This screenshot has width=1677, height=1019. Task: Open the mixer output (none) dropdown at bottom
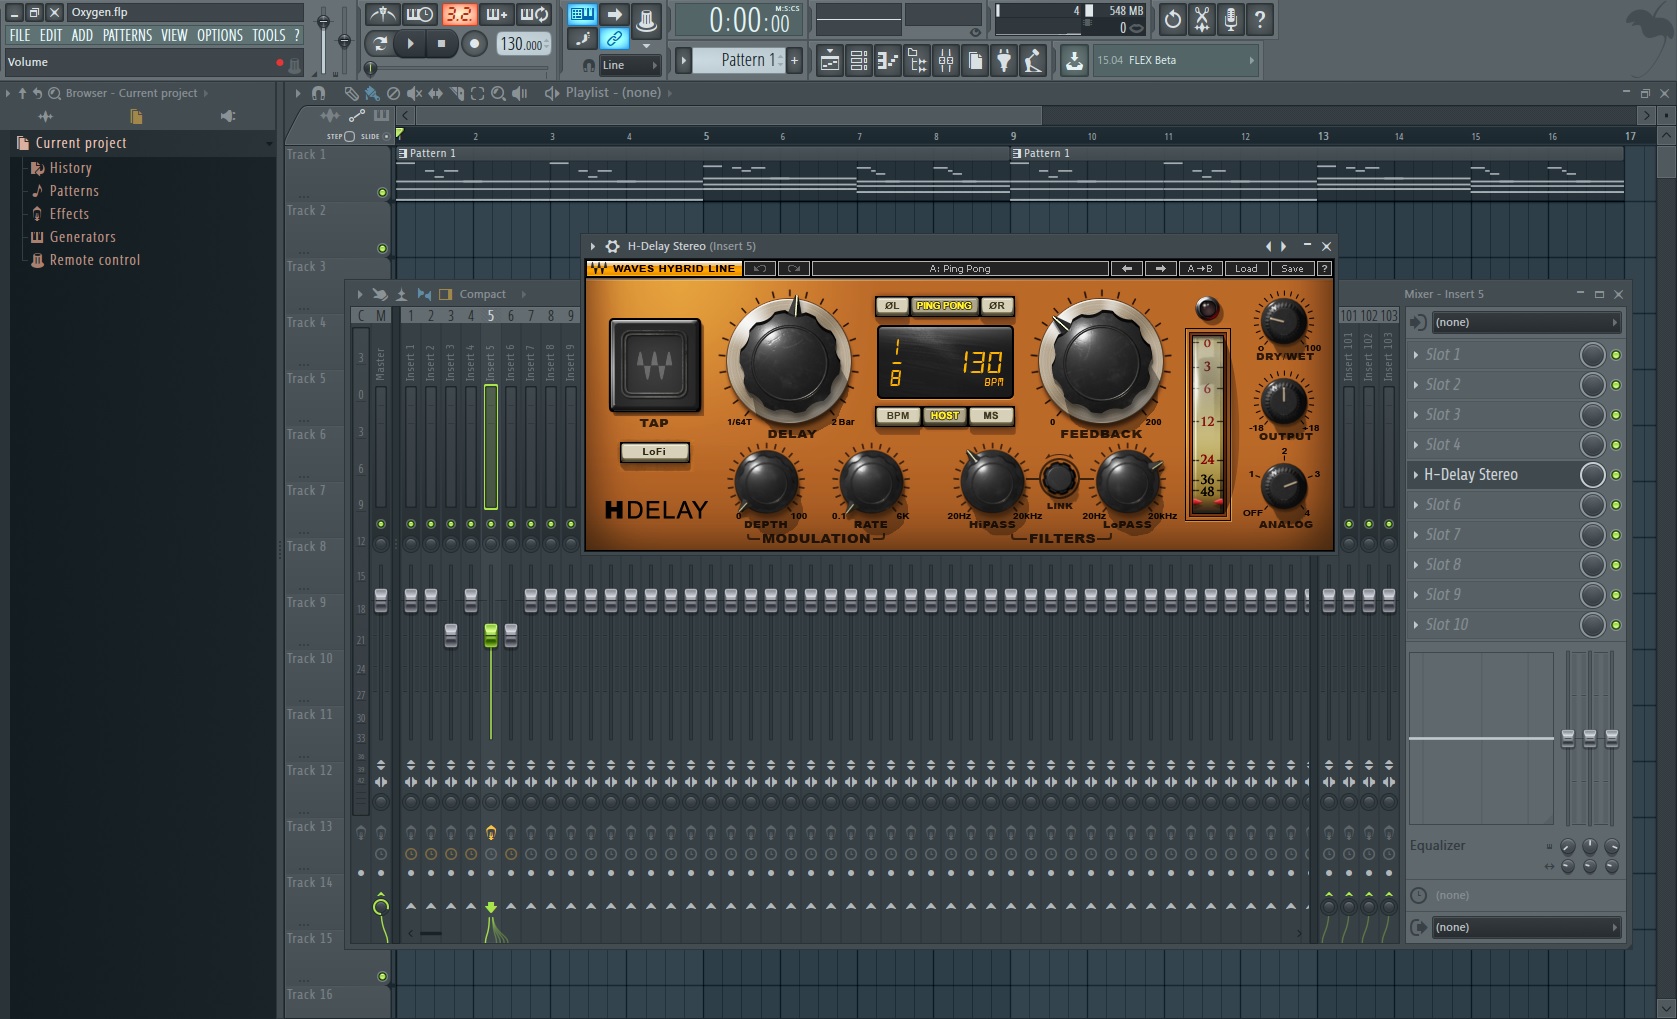coord(1525,927)
